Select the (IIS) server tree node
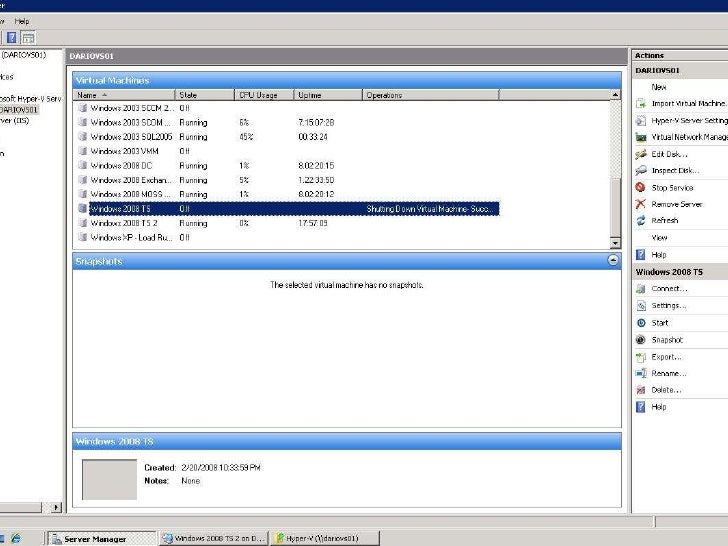 15,120
